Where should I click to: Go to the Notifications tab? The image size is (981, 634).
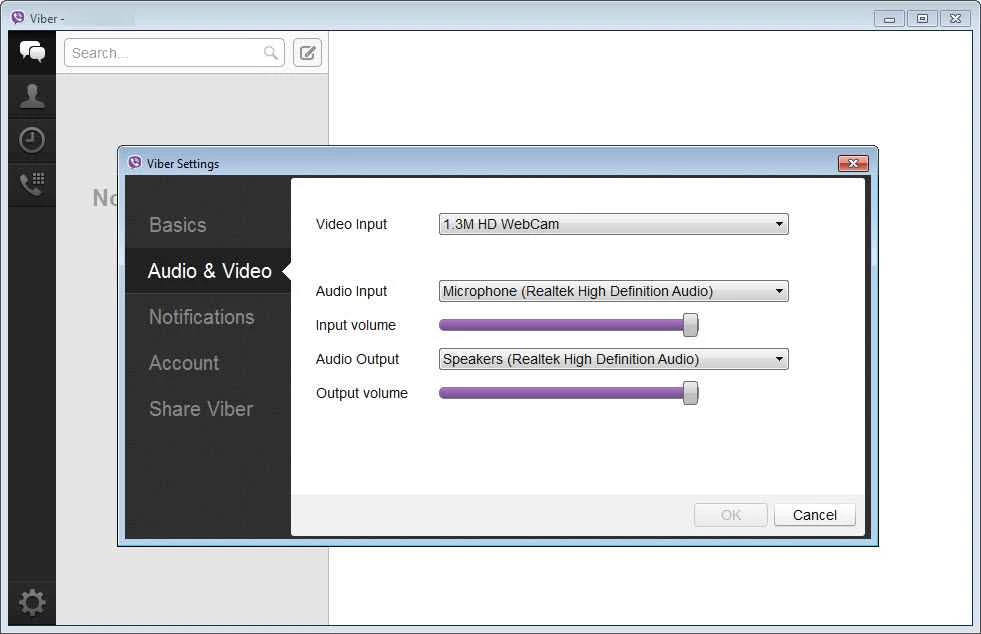point(201,317)
